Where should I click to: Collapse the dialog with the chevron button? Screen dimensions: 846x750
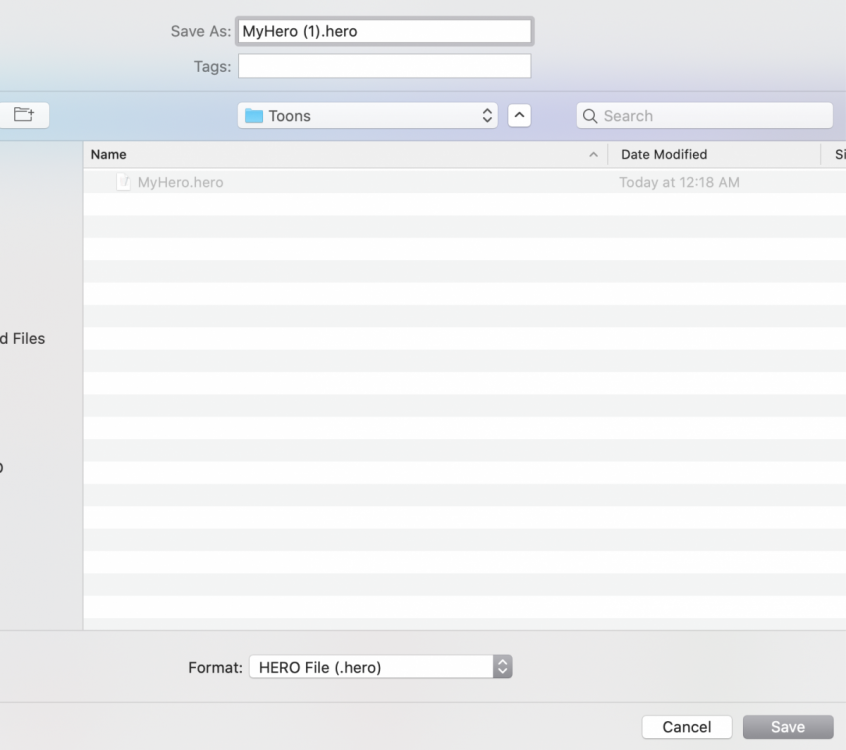click(519, 115)
